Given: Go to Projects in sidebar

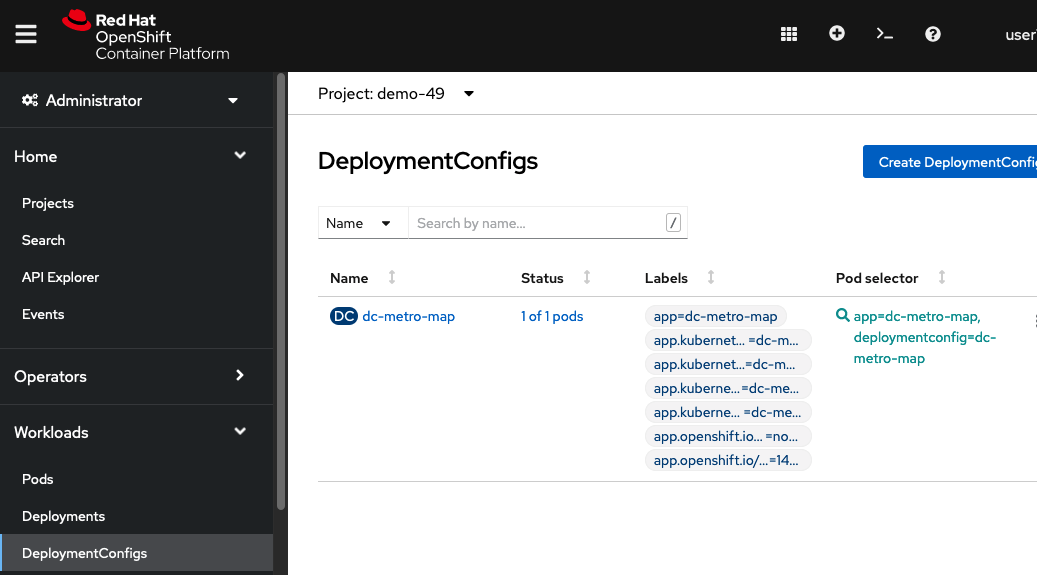Looking at the screenshot, I should [x=48, y=203].
